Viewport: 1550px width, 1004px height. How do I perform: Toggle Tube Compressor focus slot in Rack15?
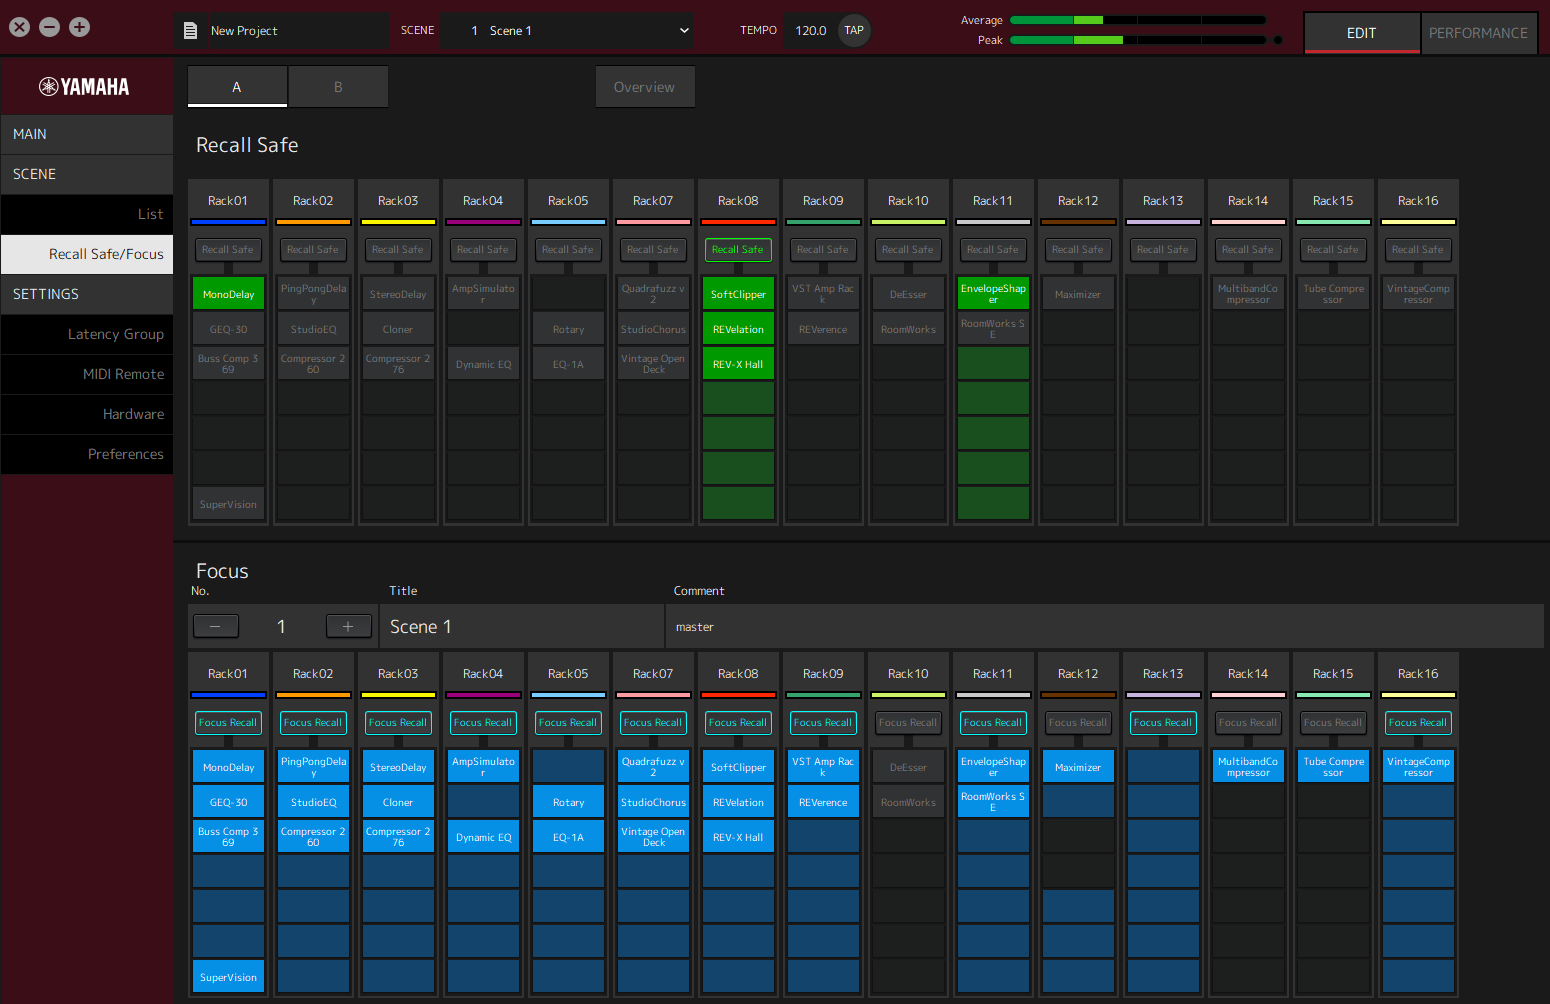coord(1333,767)
